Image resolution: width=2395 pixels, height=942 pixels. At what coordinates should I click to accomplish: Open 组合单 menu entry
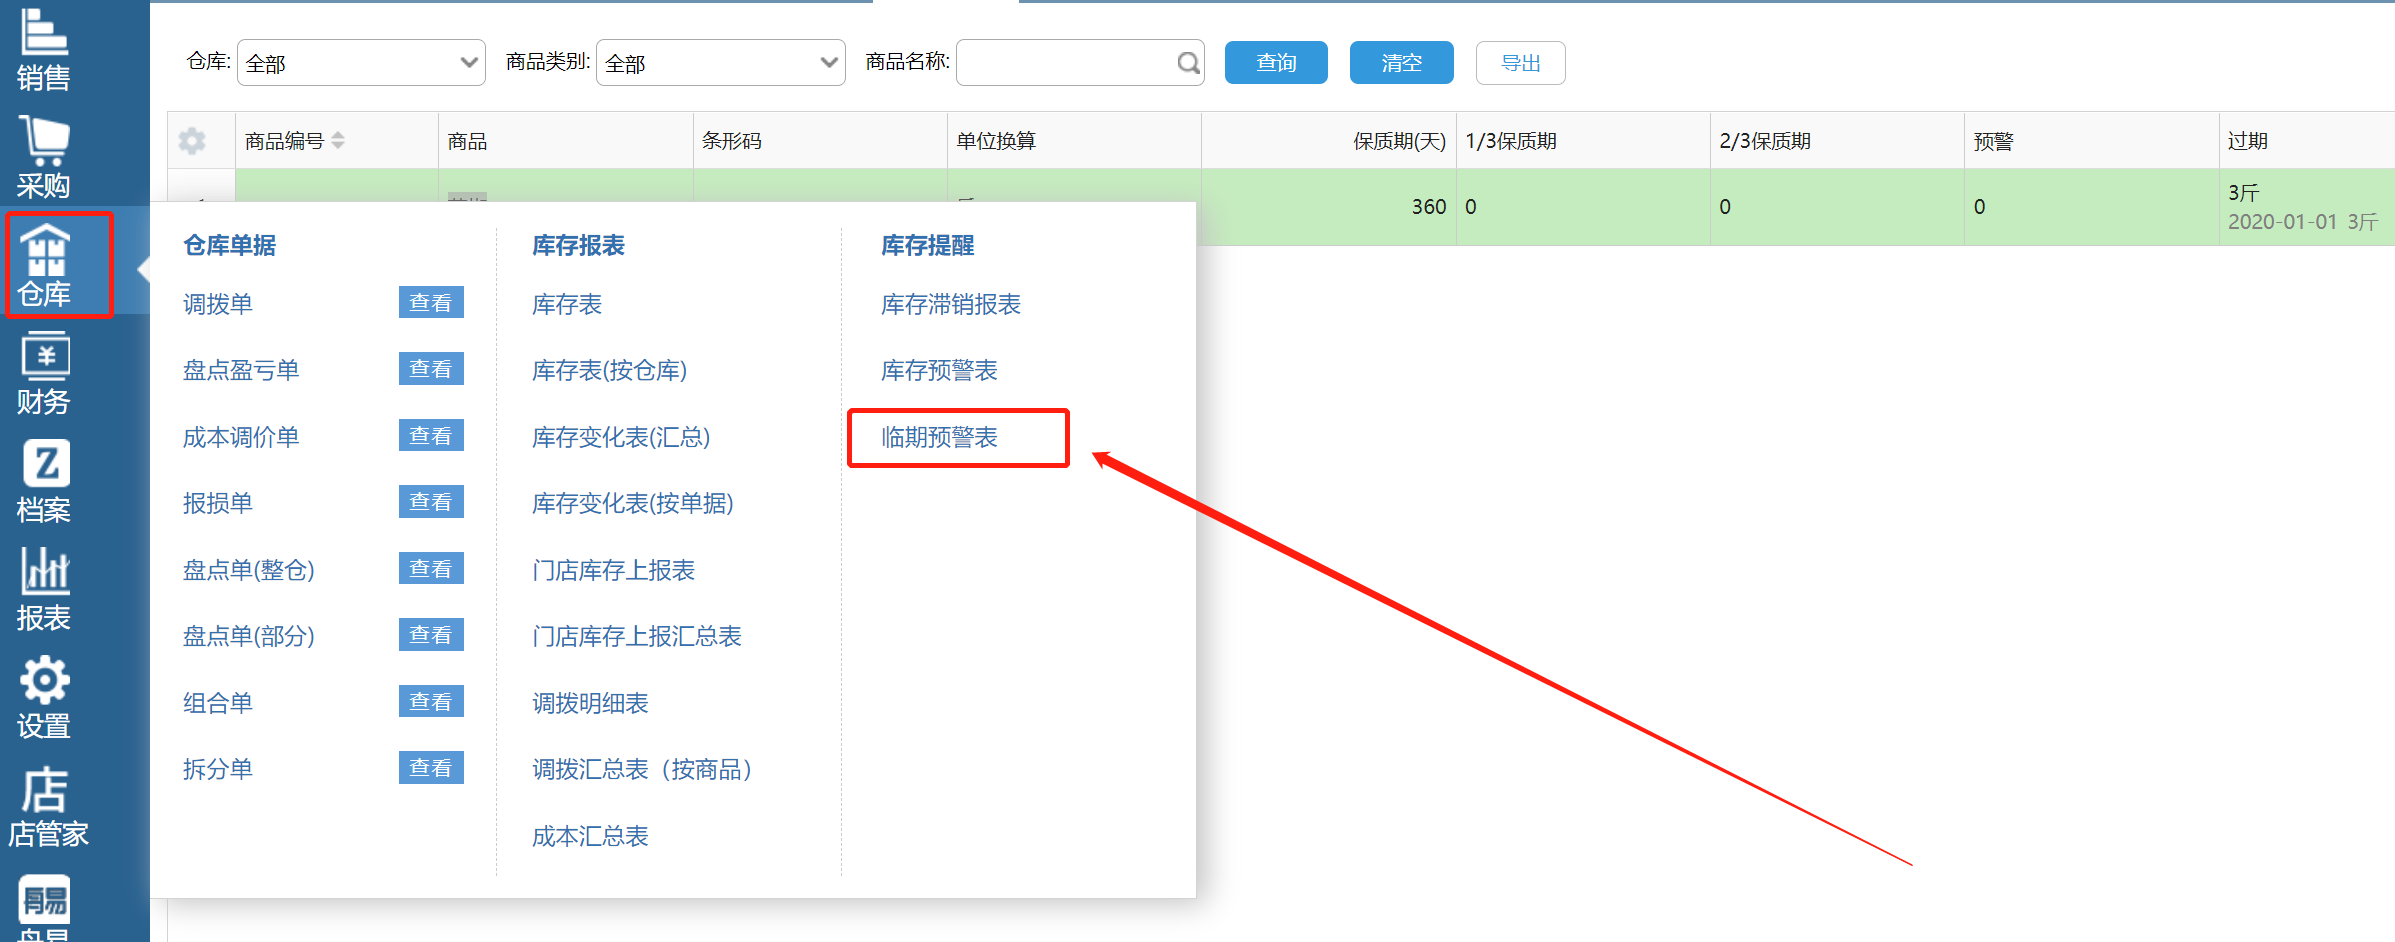pyautogui.click(x=218, y=703)
